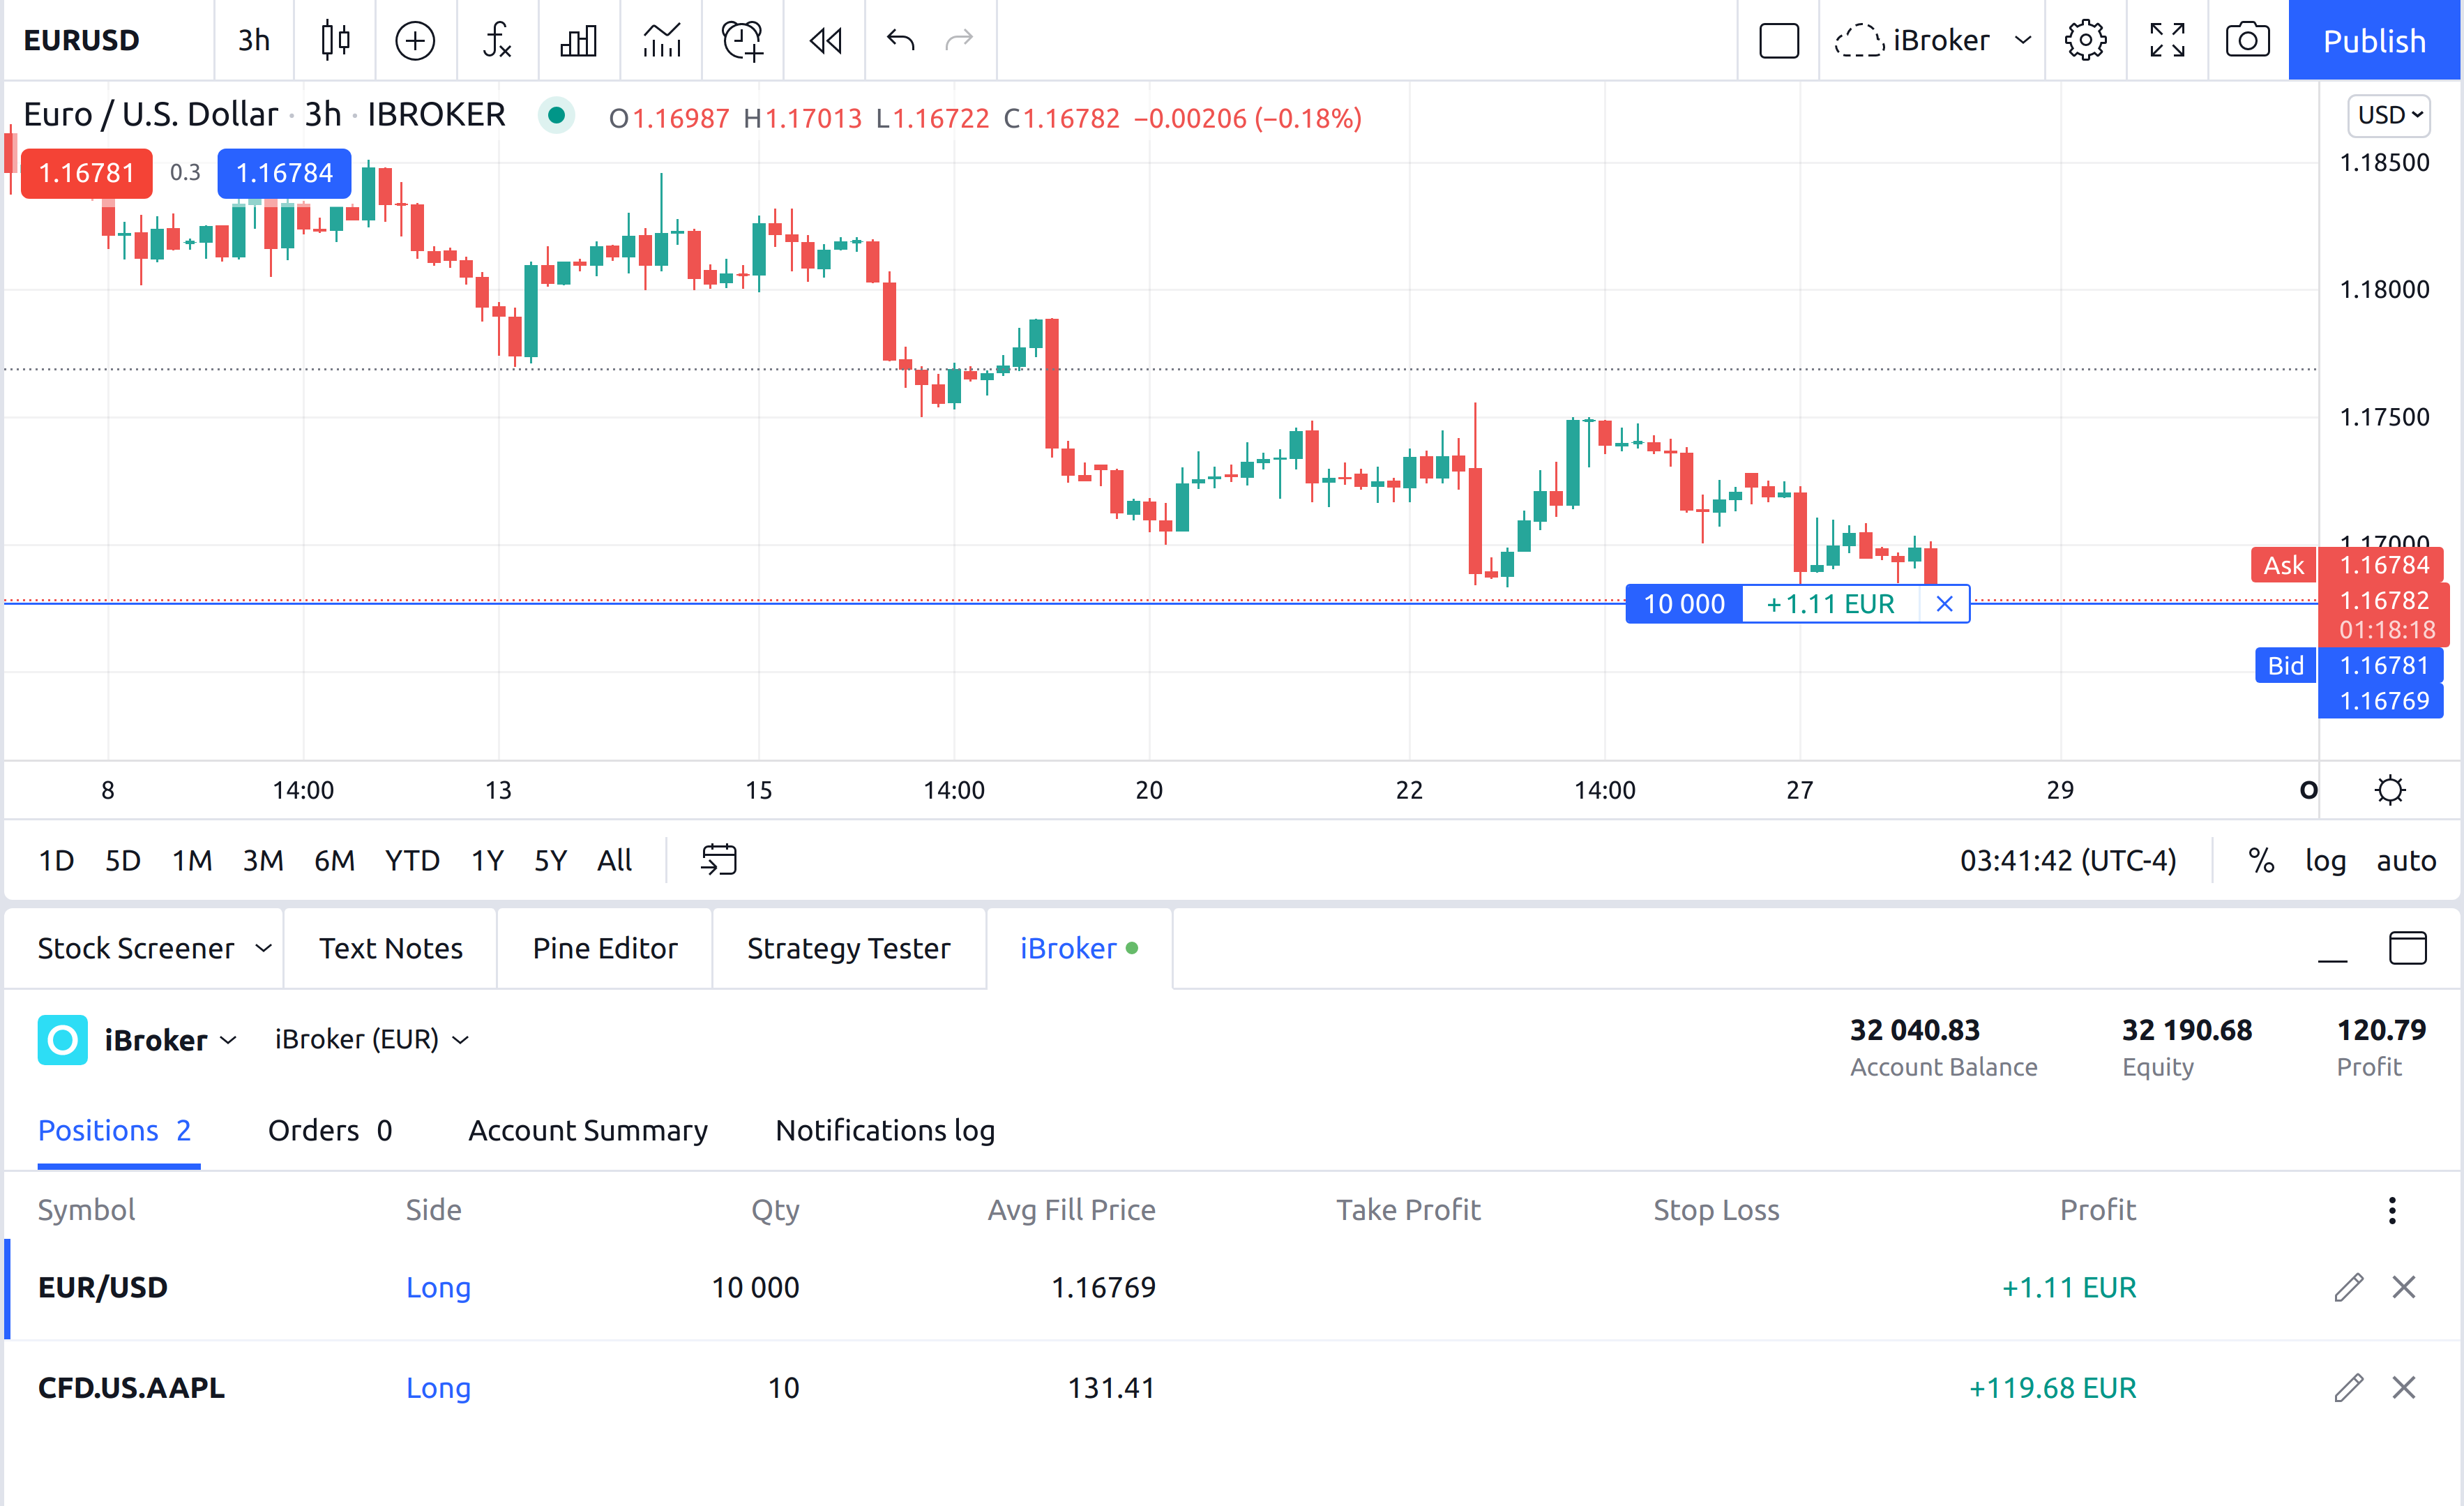
Task: Click the create alert clock icon
Action: tap(742, 40)
